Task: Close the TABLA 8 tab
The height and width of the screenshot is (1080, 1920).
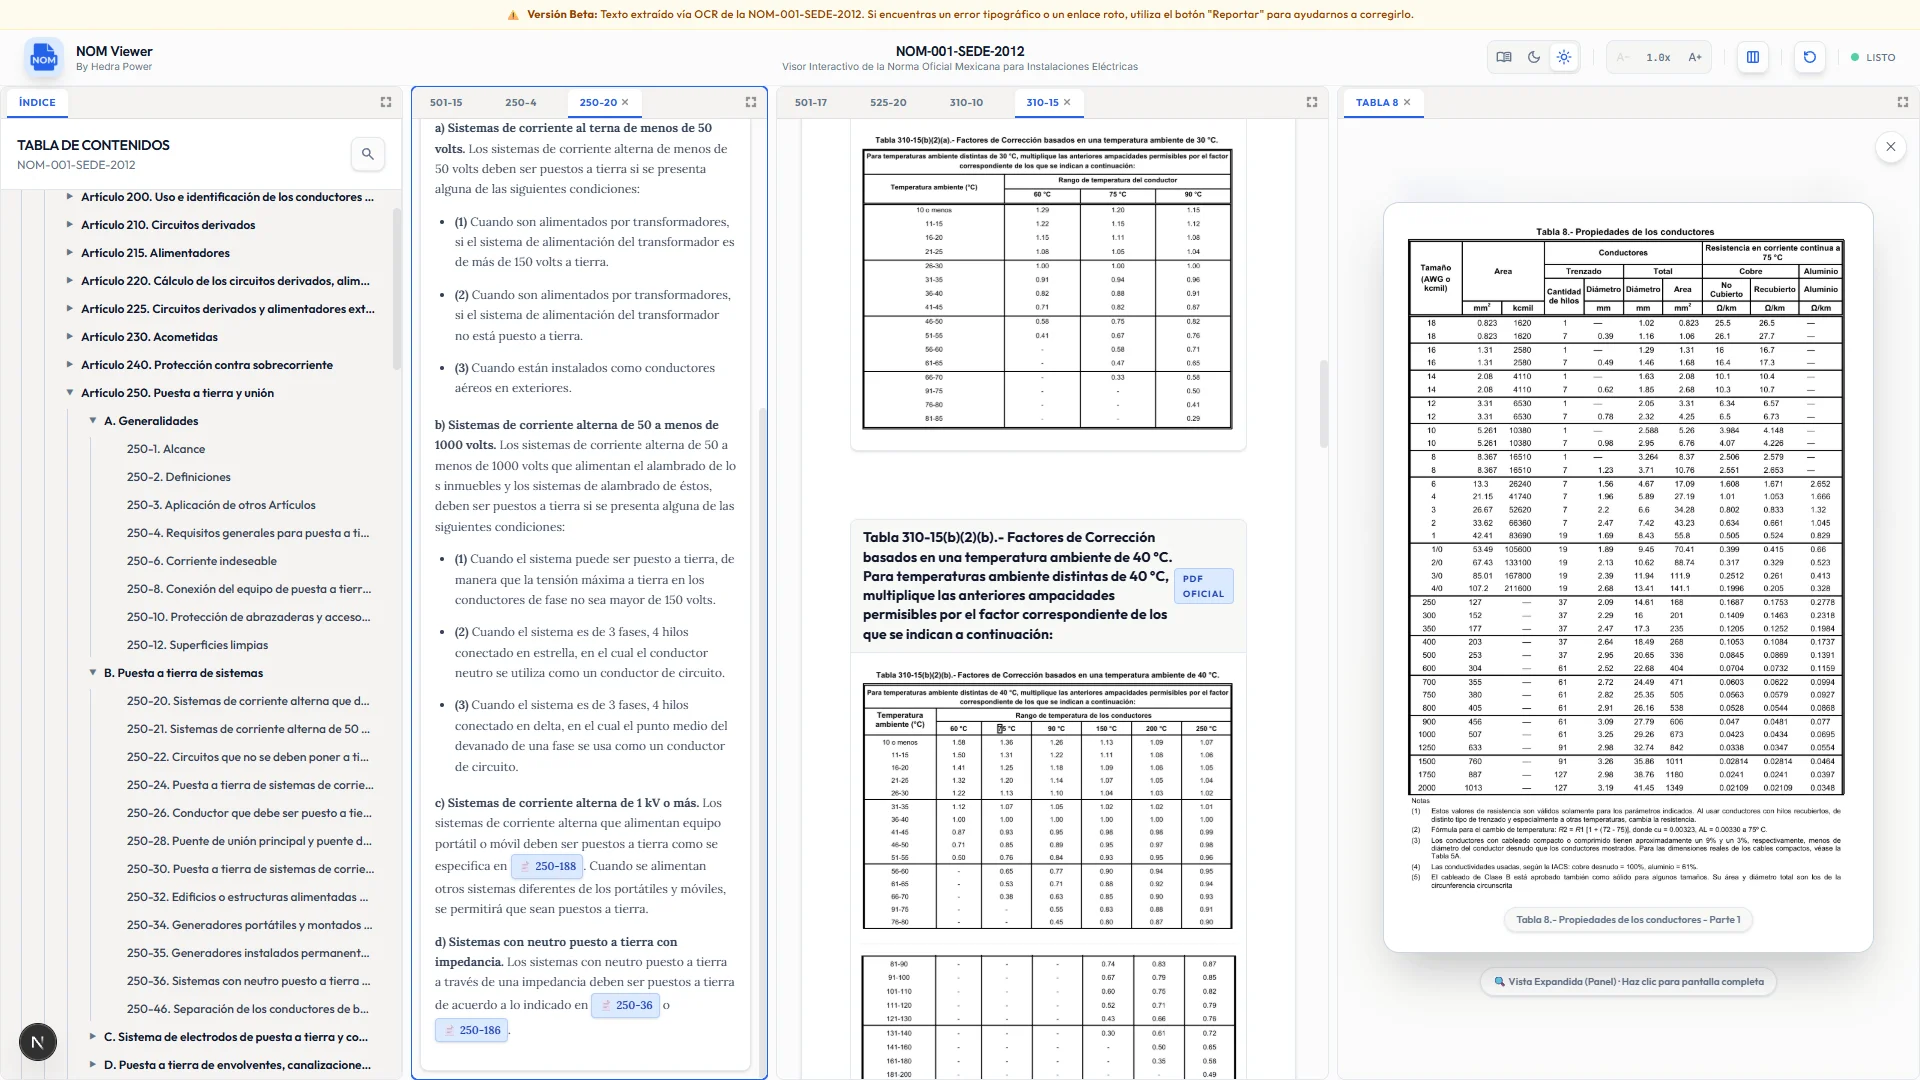Action: click(1407, 102)
